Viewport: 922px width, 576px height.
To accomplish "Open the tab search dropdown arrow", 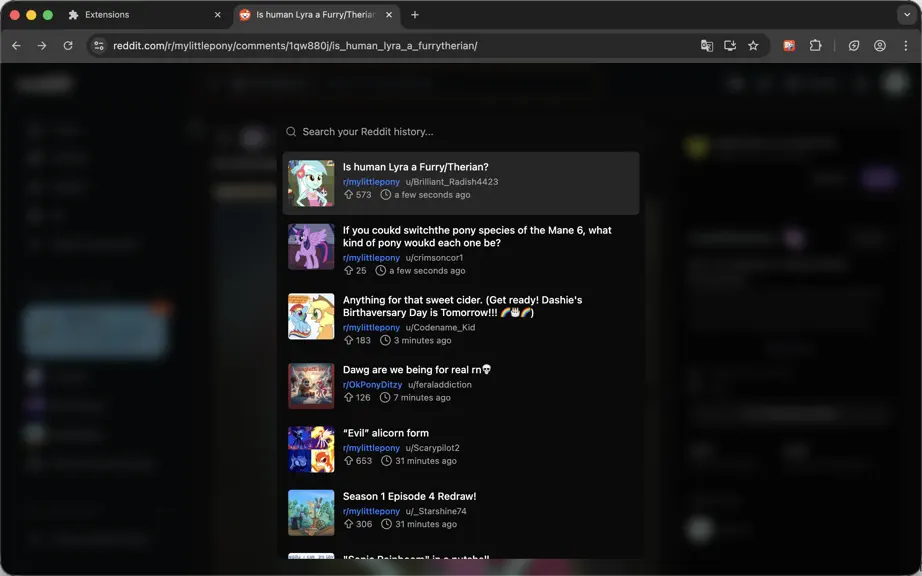I will pos(907,15).
